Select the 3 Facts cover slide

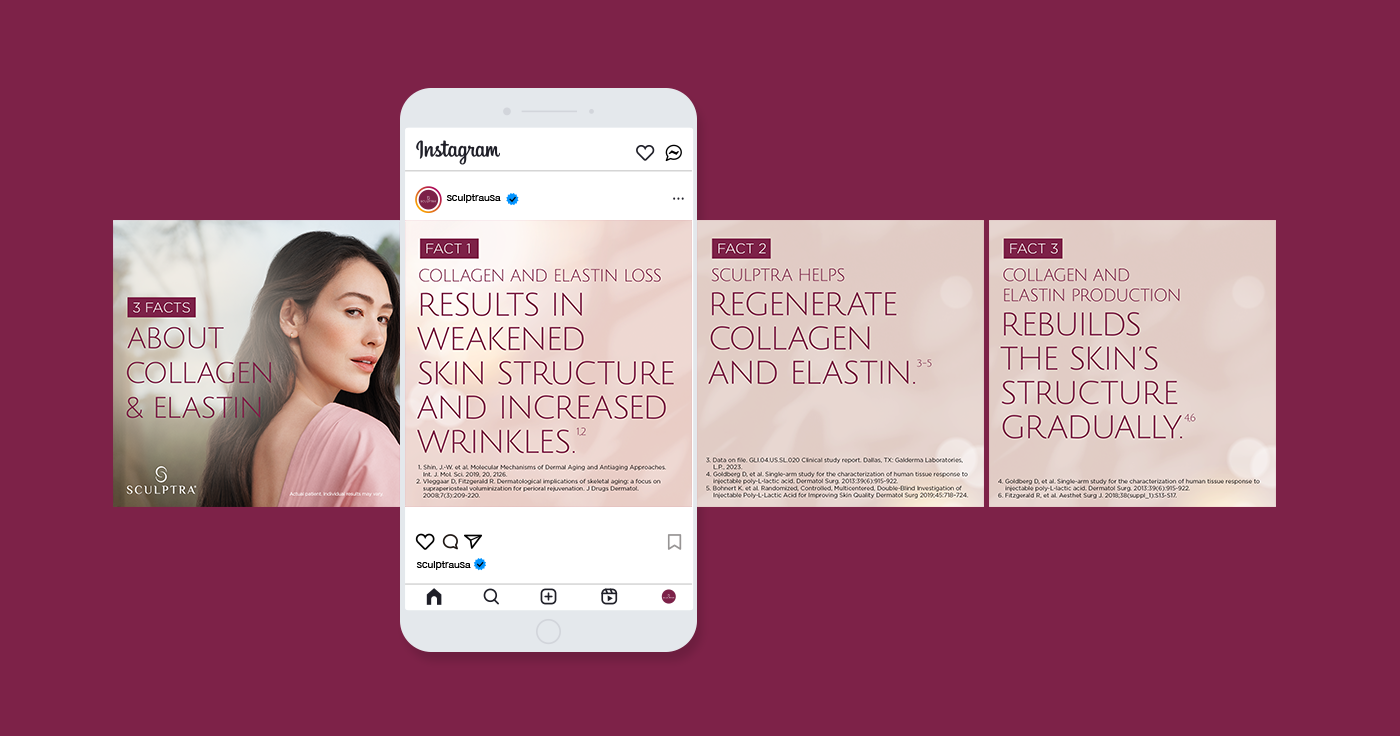click(257, 363)
